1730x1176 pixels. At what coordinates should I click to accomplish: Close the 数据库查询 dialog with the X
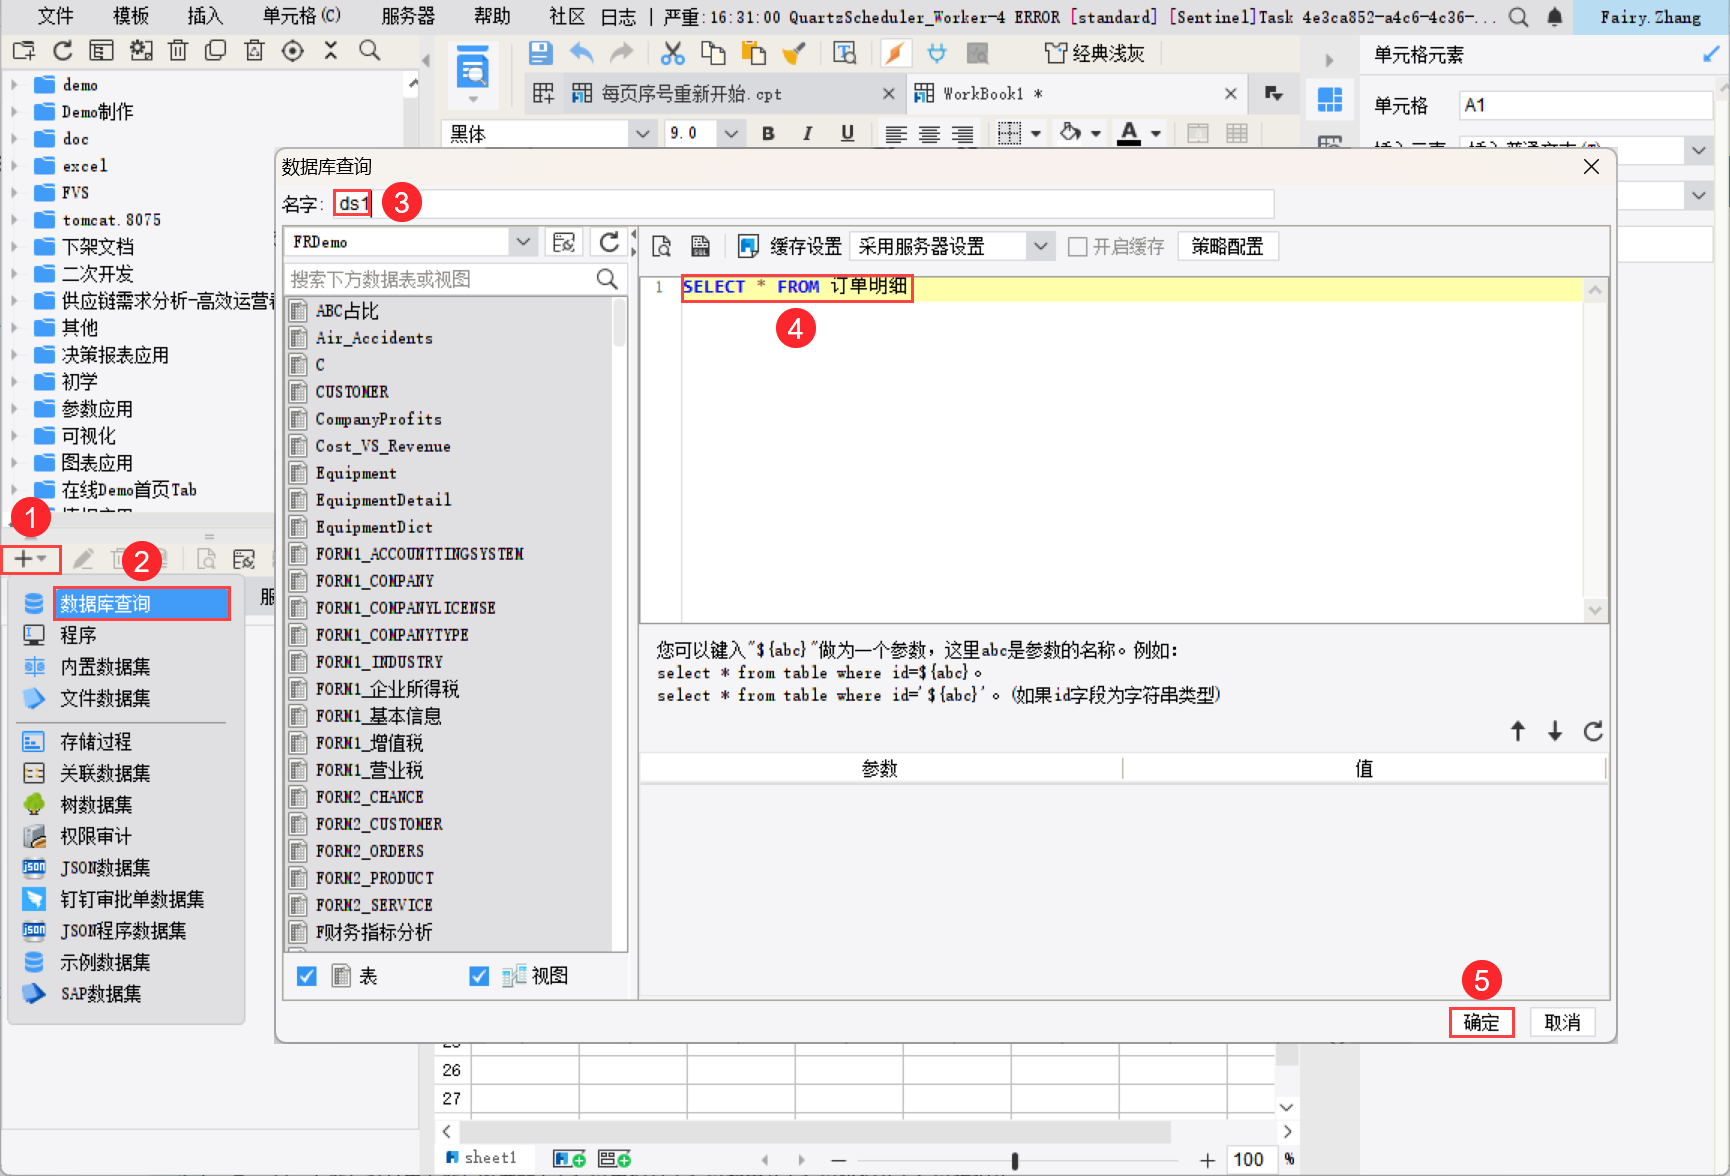click(x=1591, y=166)
